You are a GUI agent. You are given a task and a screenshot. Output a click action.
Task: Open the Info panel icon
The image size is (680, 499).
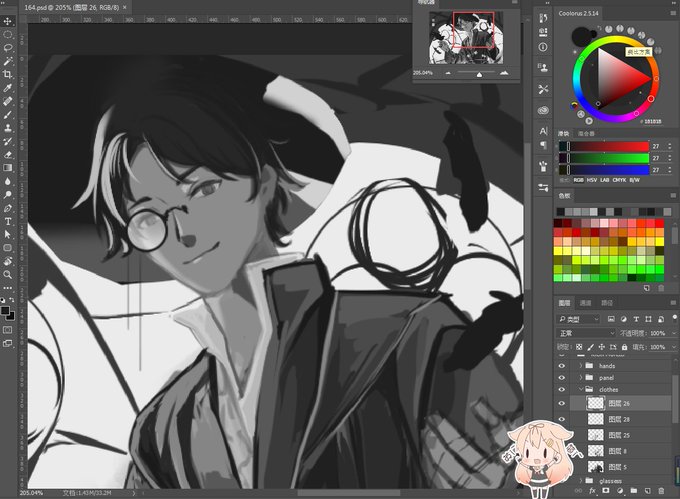543,47
